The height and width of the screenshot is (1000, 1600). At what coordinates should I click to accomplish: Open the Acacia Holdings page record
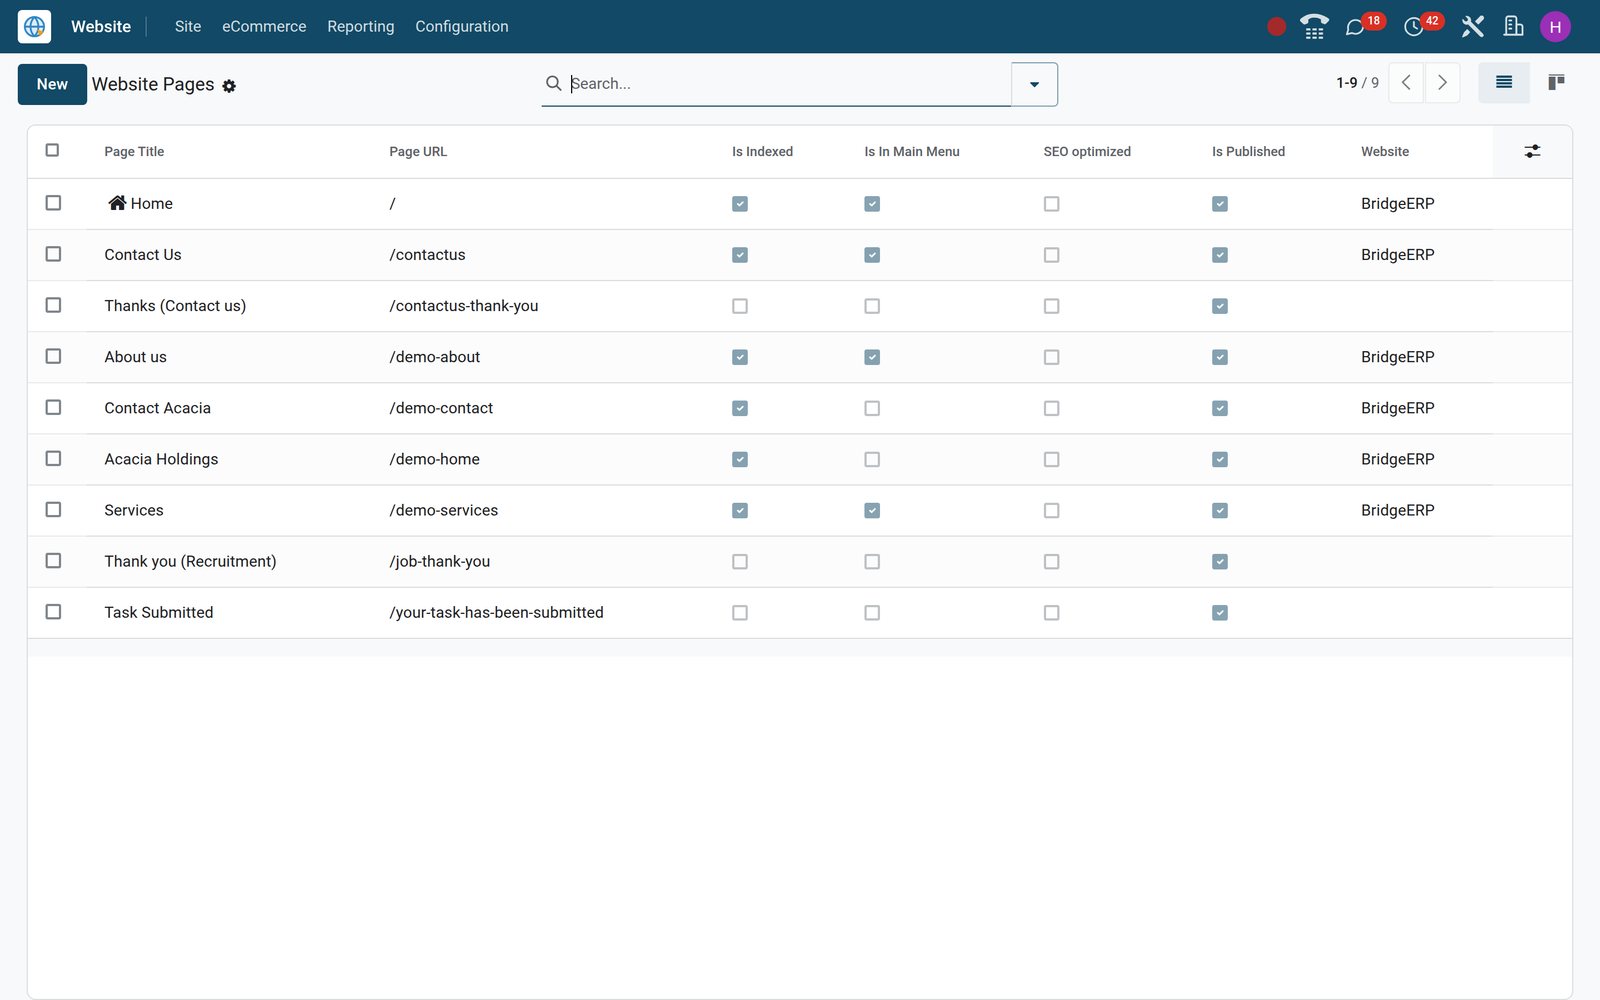pos(161,459)
